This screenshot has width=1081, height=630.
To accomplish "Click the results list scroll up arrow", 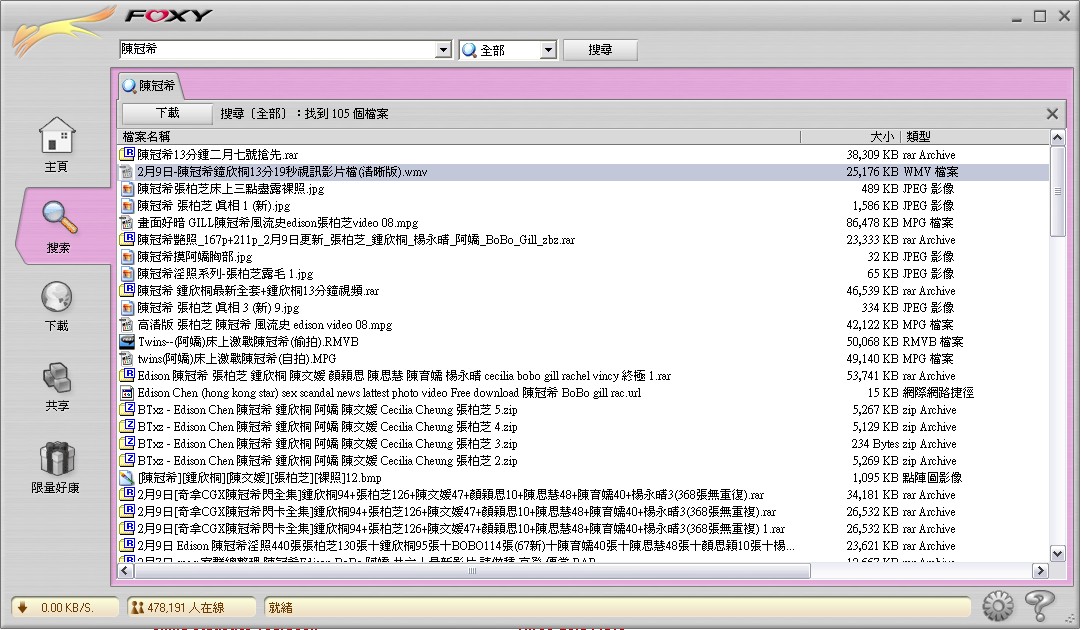I will click(1058, 138).
